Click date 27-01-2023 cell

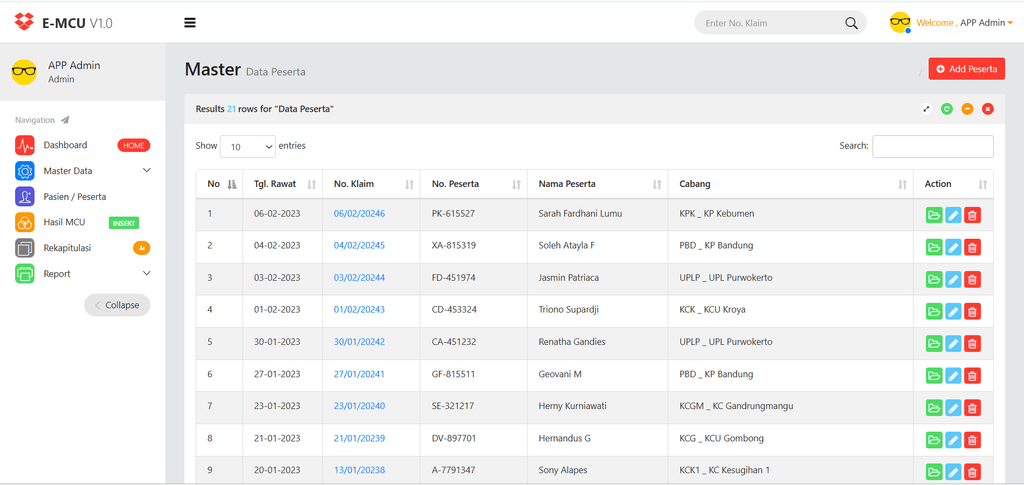point(277,374)
